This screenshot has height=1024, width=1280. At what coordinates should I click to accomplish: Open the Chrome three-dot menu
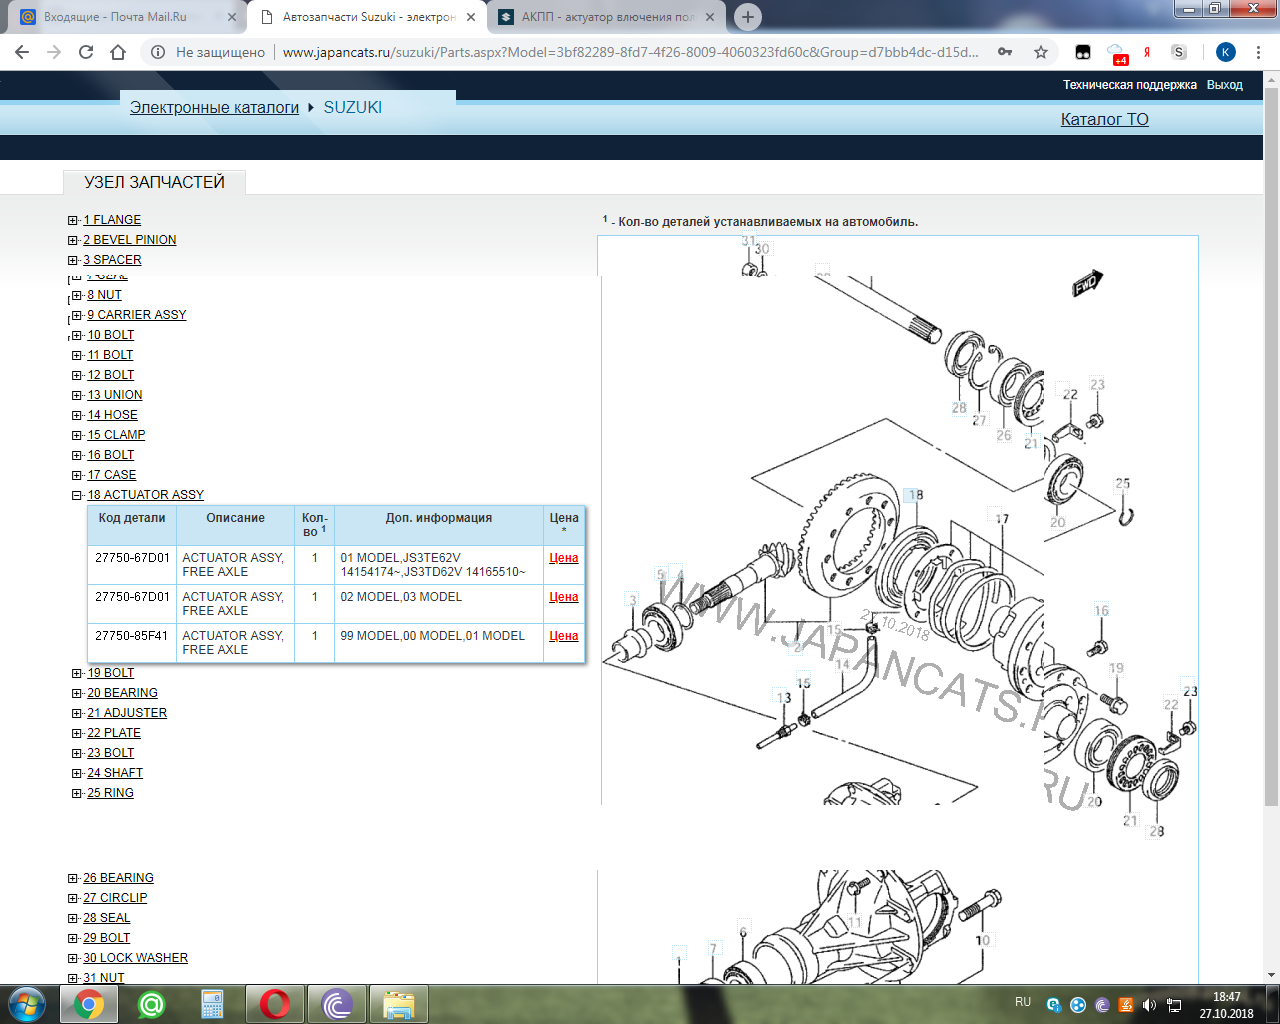pos(1258,52)
